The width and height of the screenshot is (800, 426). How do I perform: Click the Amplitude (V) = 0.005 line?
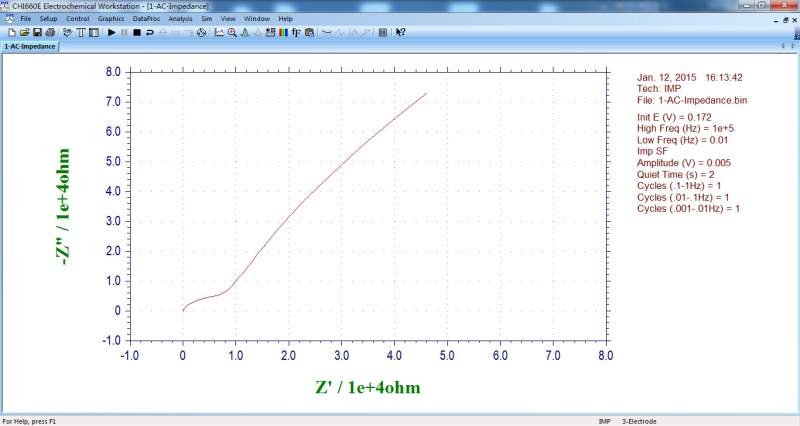[x=684, y=163]
